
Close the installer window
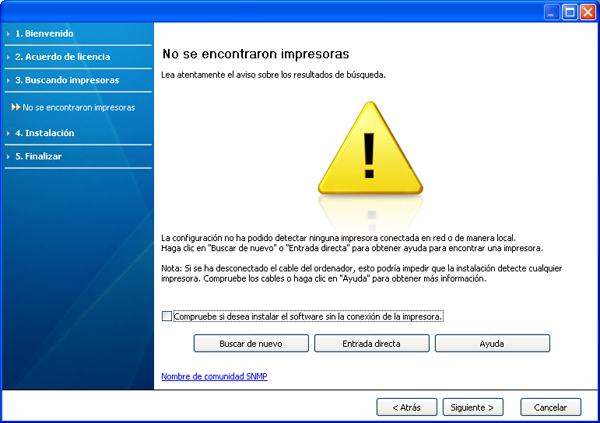[588, 12]
